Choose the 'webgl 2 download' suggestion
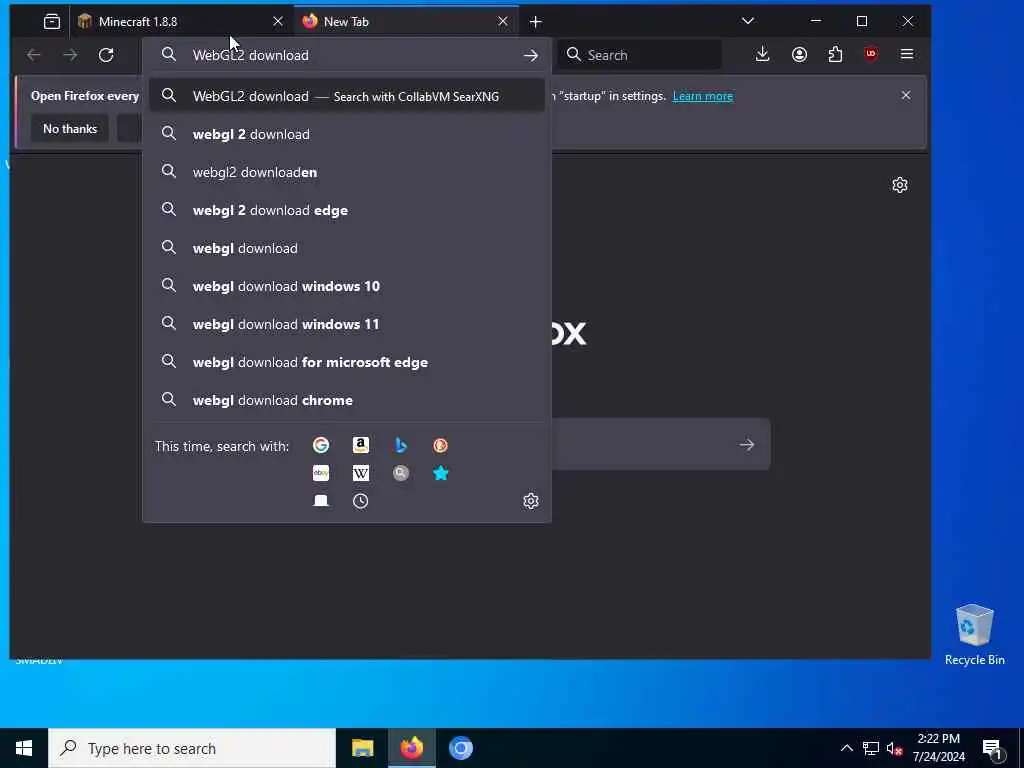 (347, 134)
